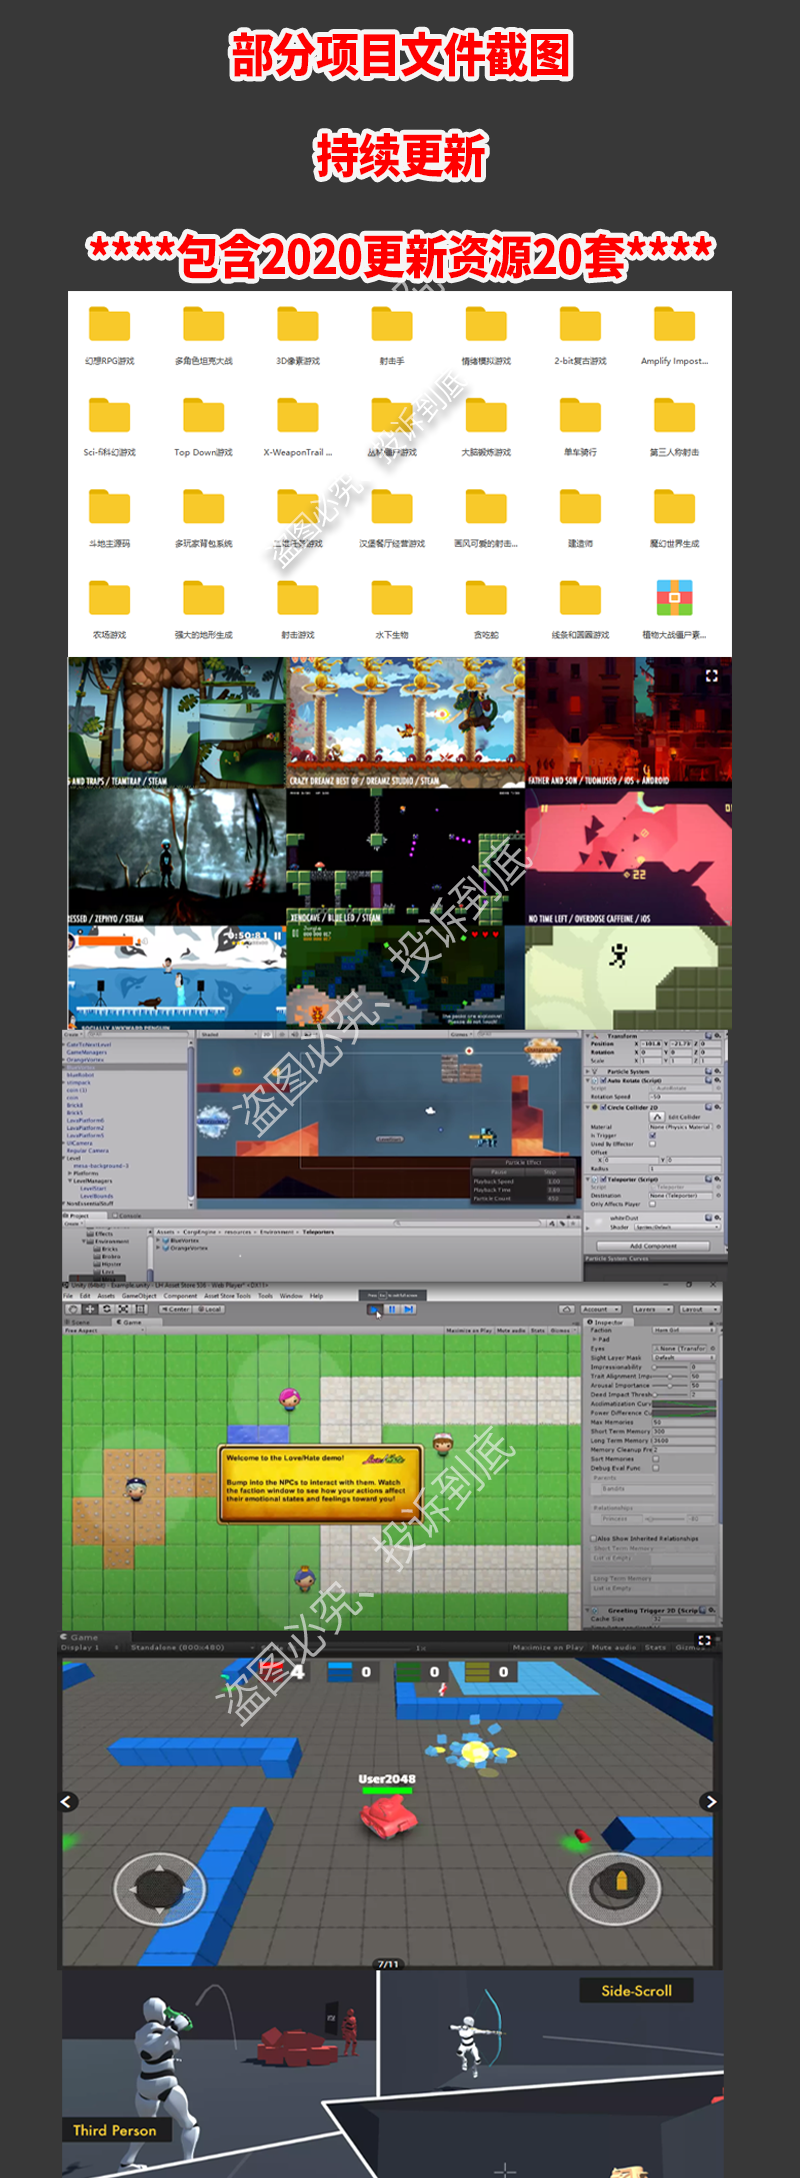Toggle the Is Trigger checkbox
This screenshot has height=2178, width=800.
pos(653,1135)
